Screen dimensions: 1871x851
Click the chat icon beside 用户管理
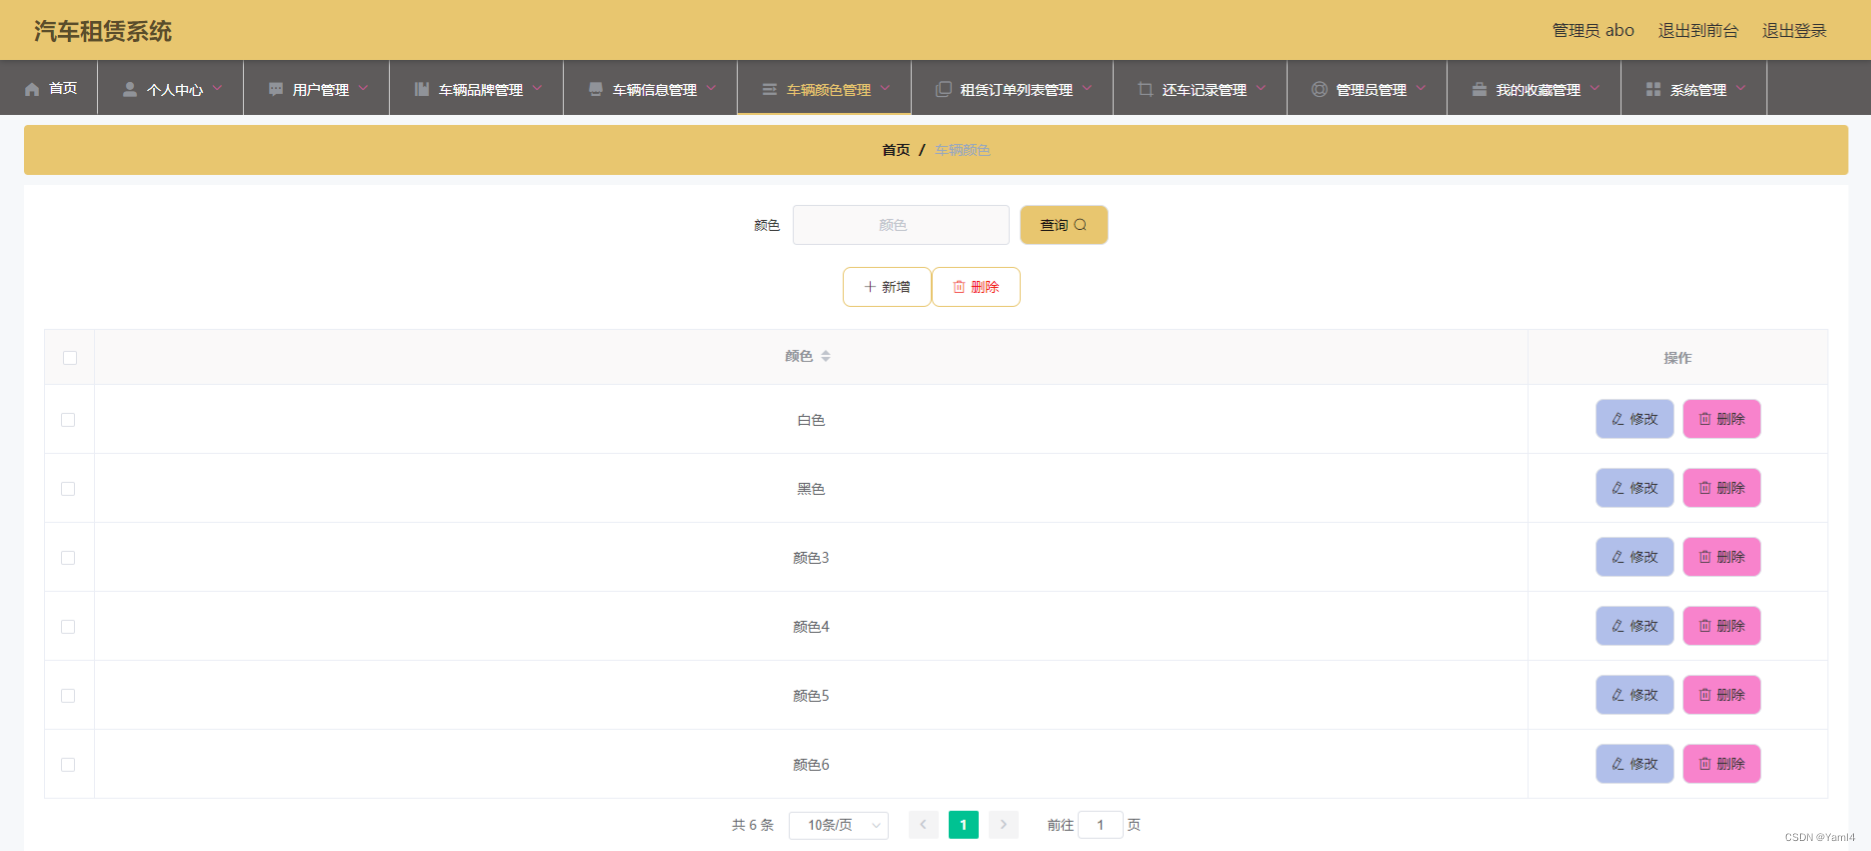coord(276,89)
